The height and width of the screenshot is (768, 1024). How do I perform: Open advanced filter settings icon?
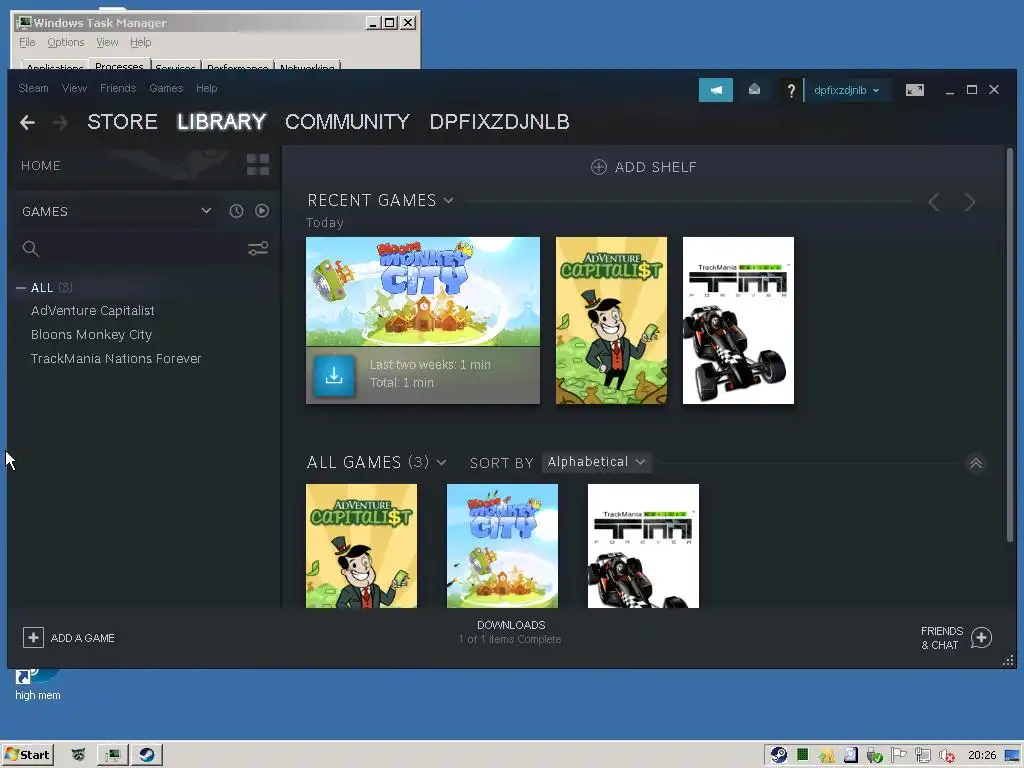pos(258,249)
